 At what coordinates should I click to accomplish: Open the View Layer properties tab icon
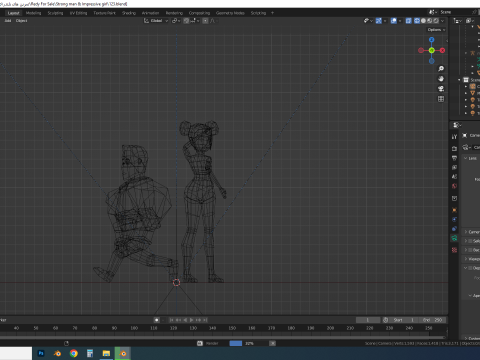pyautogui.click(x=454, y=167)
